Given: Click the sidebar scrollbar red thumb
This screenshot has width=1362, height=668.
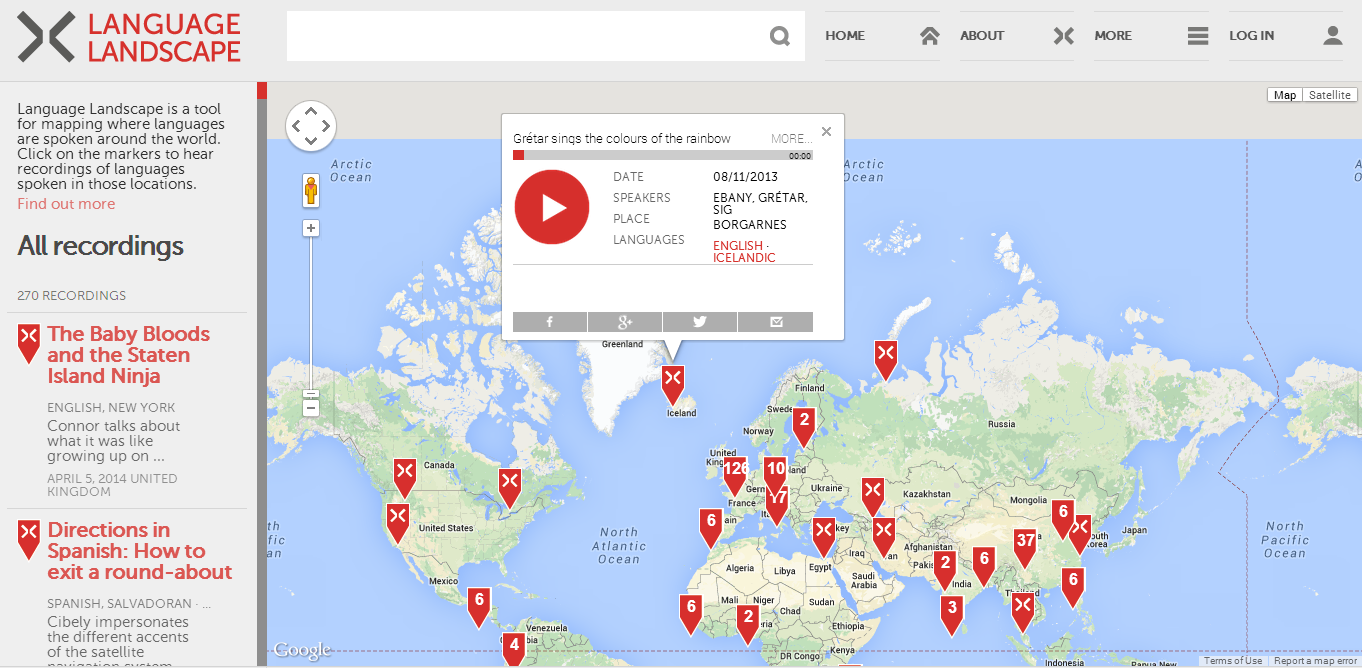Looking at the screenshot, I should (x=262, y=90).
